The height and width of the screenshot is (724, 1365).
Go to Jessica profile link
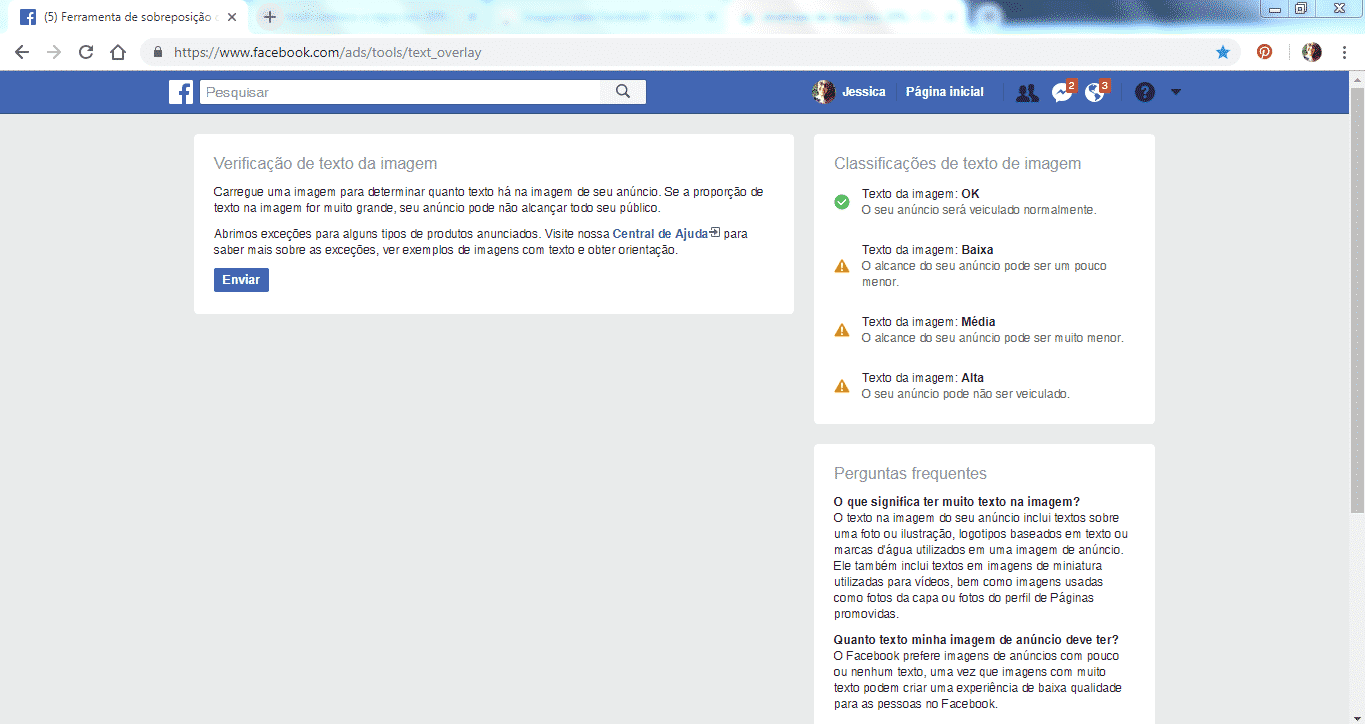coord(863,92)
